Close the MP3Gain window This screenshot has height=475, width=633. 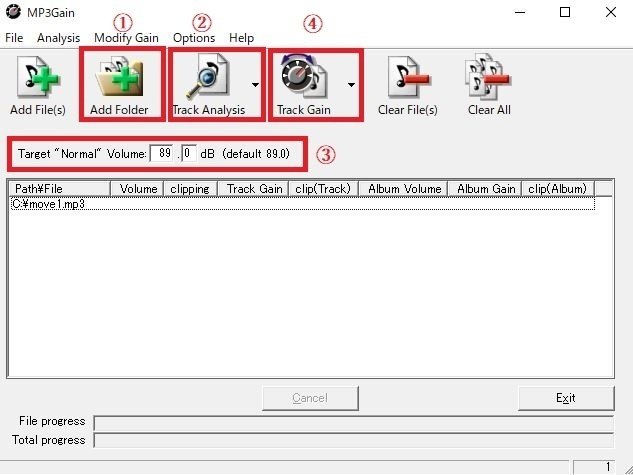[611, 12]
